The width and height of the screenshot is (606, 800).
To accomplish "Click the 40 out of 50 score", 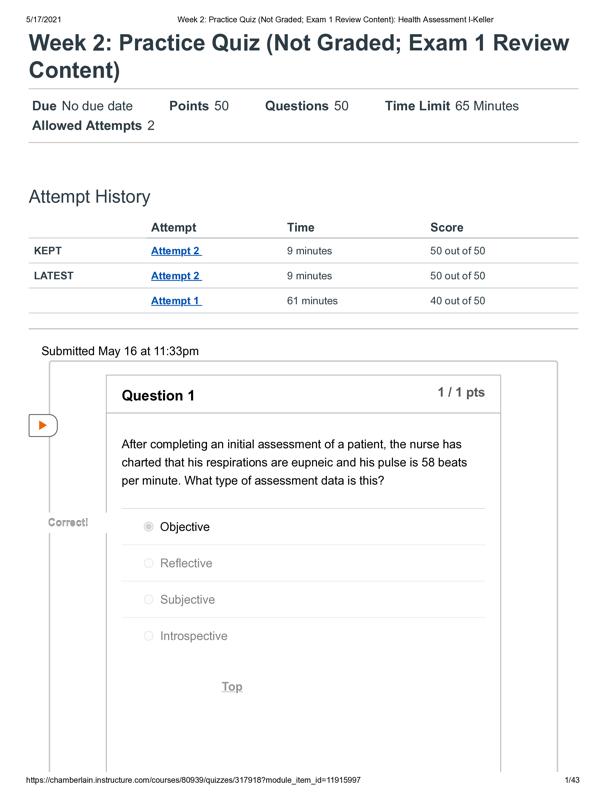I will coord(457,301).
